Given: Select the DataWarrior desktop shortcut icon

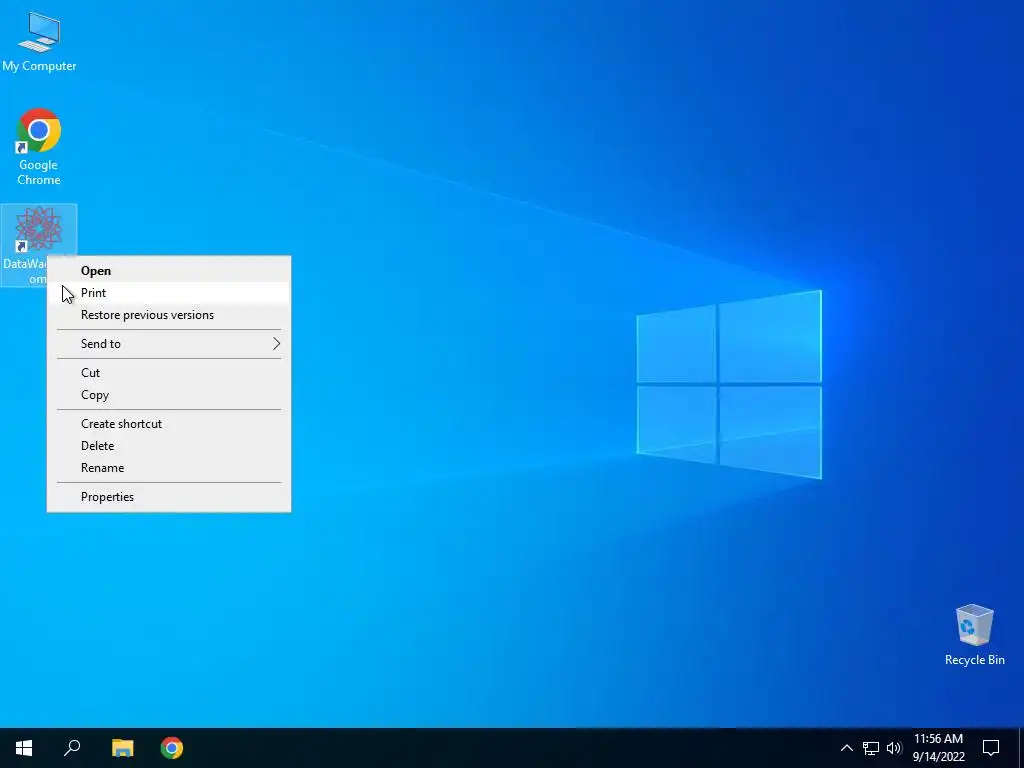Looking at the screenshot, I should coord(39,230).
